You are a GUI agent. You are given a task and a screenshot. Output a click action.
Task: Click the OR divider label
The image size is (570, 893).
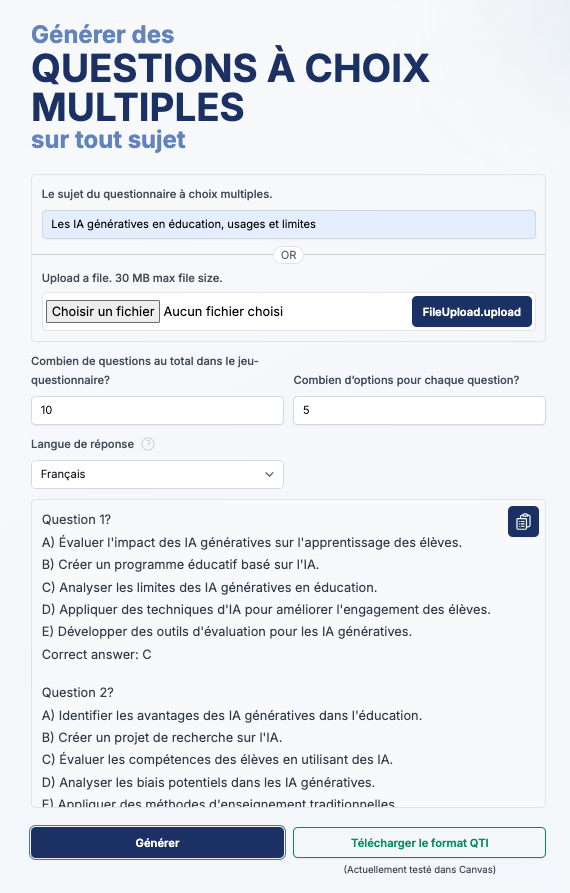click(x=289, y=255)
